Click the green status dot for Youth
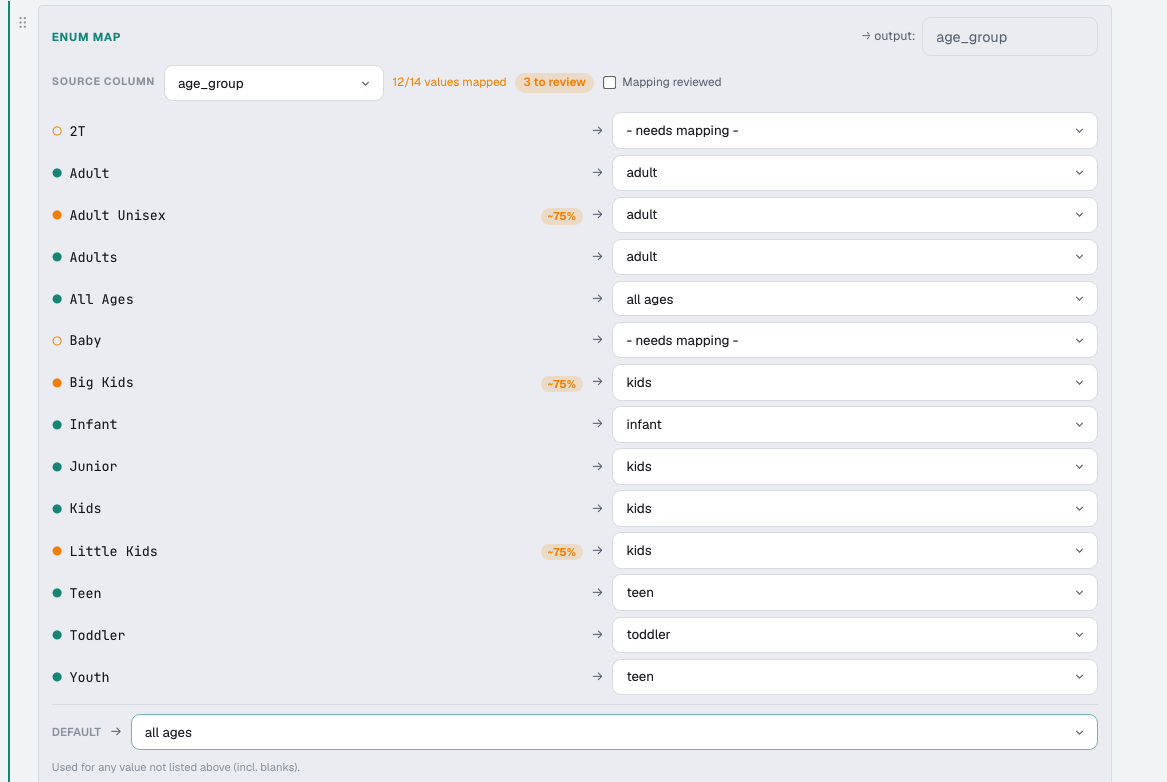Image resolution: width=1167 pixels, height=782 pixels. point(57,677)
